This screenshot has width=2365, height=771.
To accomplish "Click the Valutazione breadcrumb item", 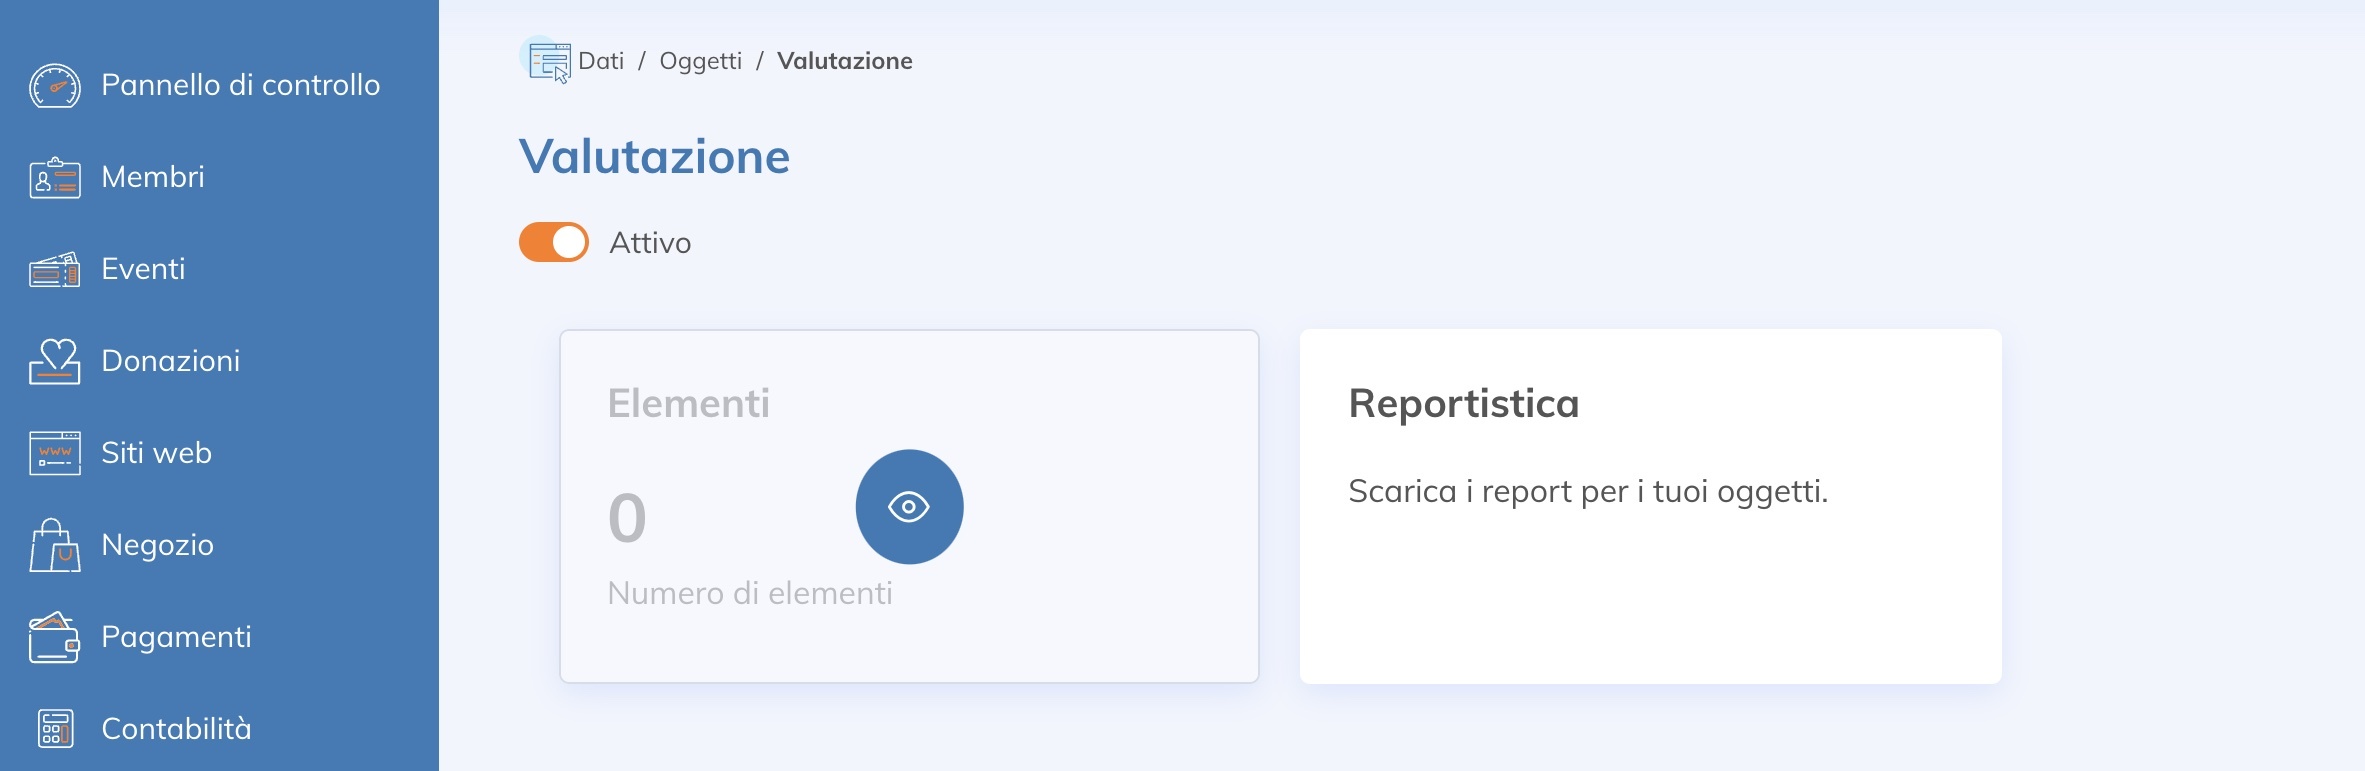I will pos(844,61).
